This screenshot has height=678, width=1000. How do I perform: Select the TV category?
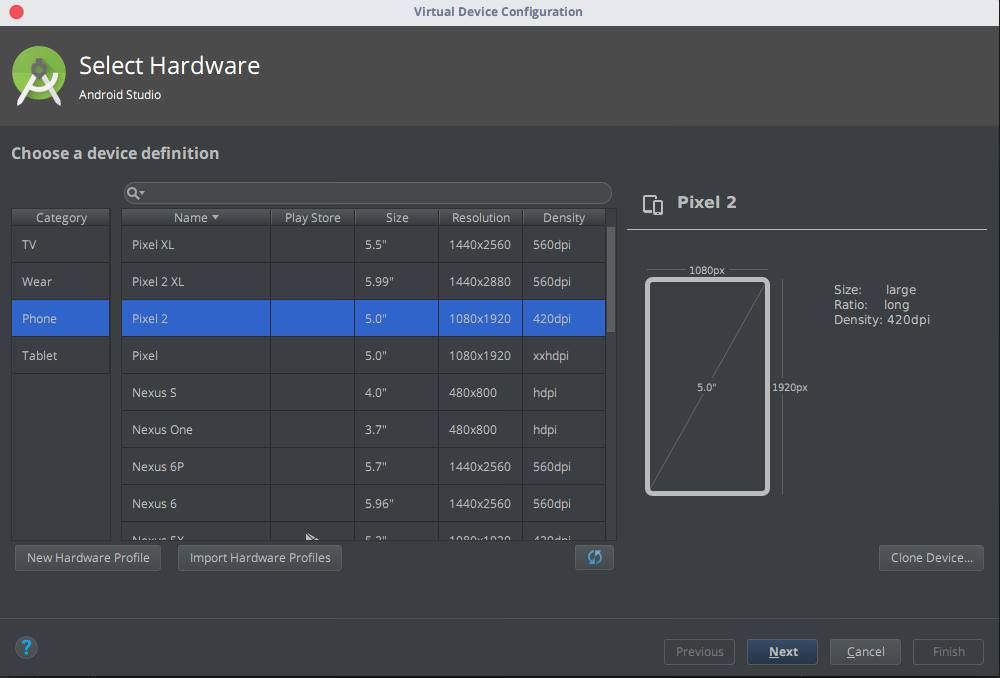(x=61, y=245)
